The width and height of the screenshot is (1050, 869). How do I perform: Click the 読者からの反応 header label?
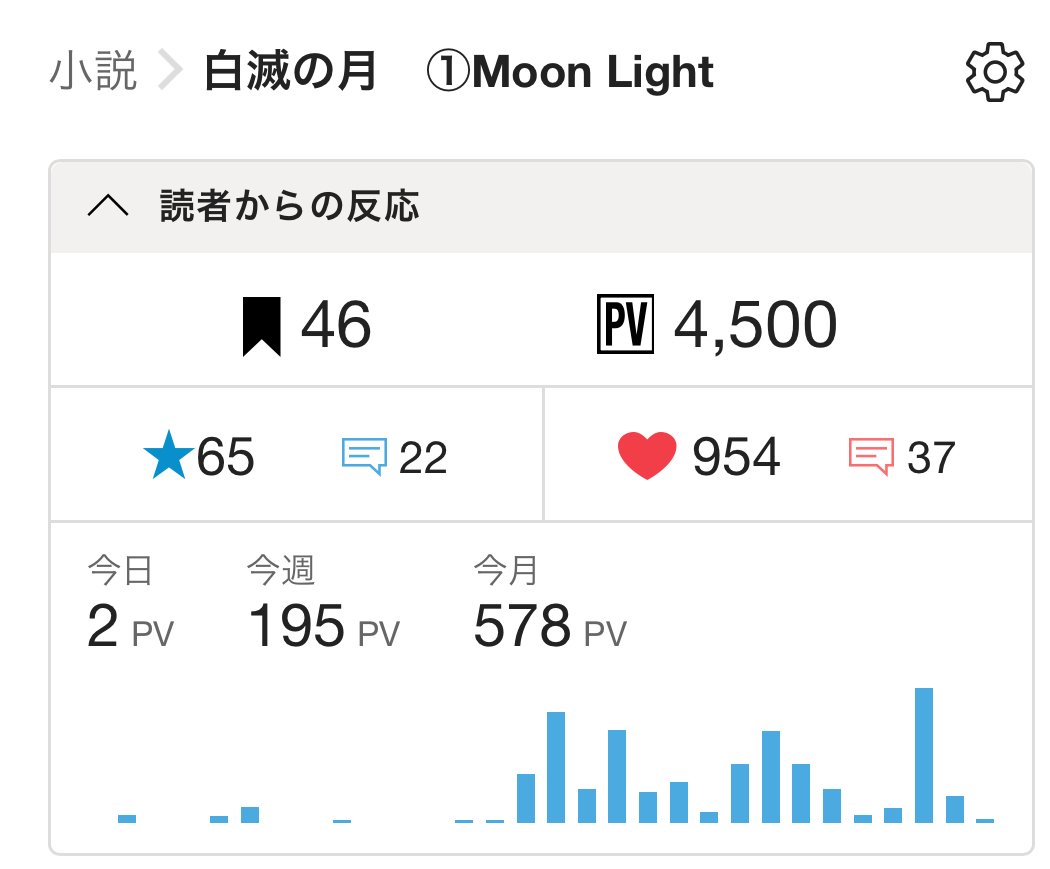coord(289,207)
